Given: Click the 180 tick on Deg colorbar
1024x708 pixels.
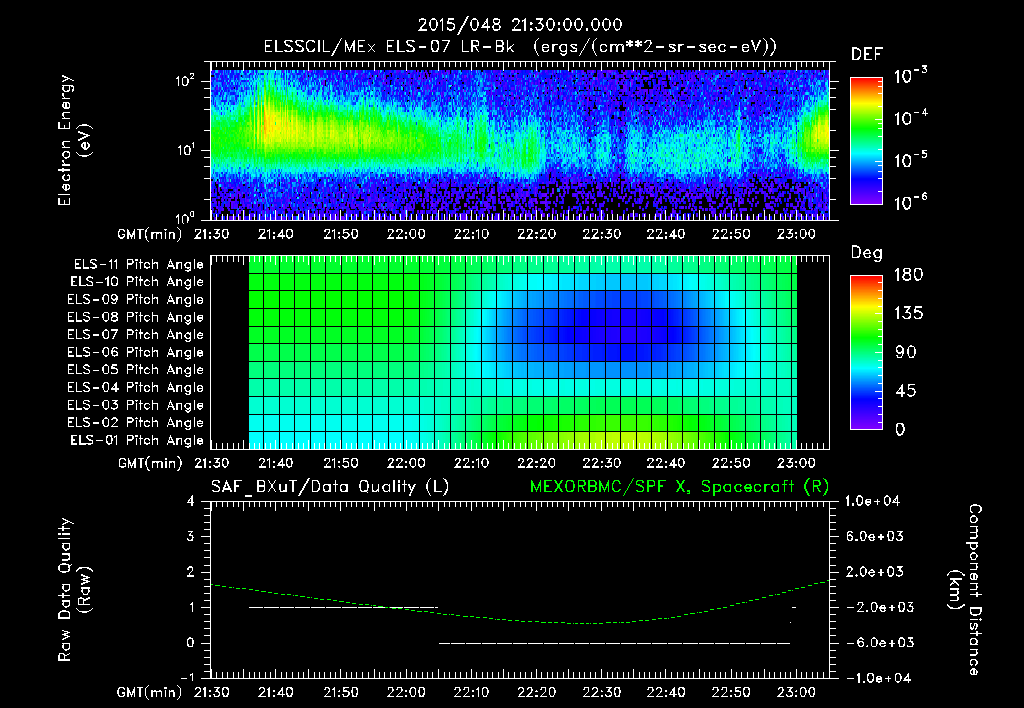Looking at the screenshot, I should [908, 275].
